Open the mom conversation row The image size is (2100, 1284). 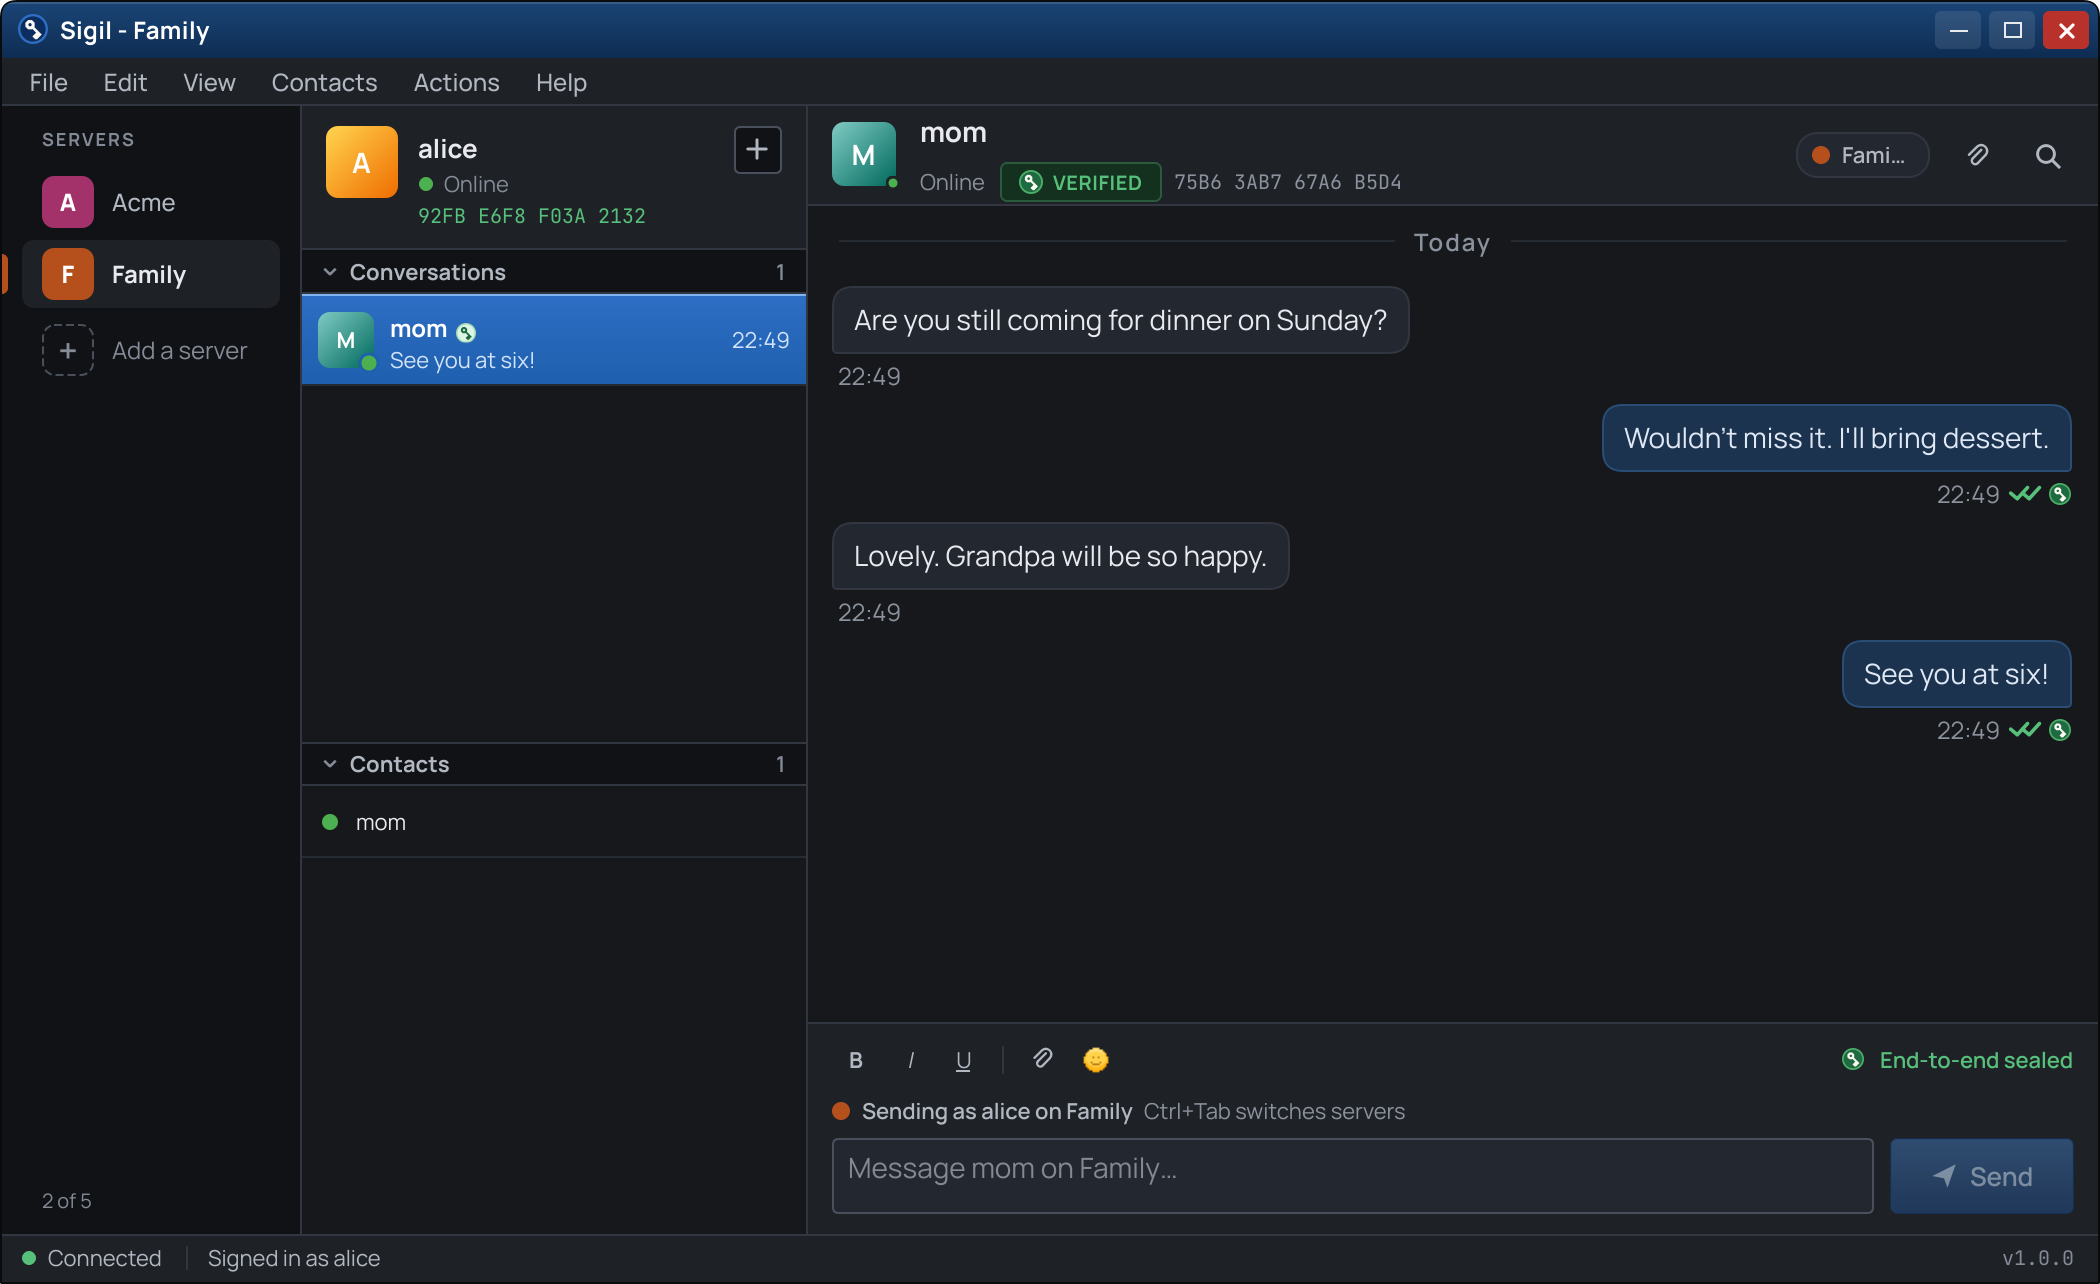pos(554,340)
